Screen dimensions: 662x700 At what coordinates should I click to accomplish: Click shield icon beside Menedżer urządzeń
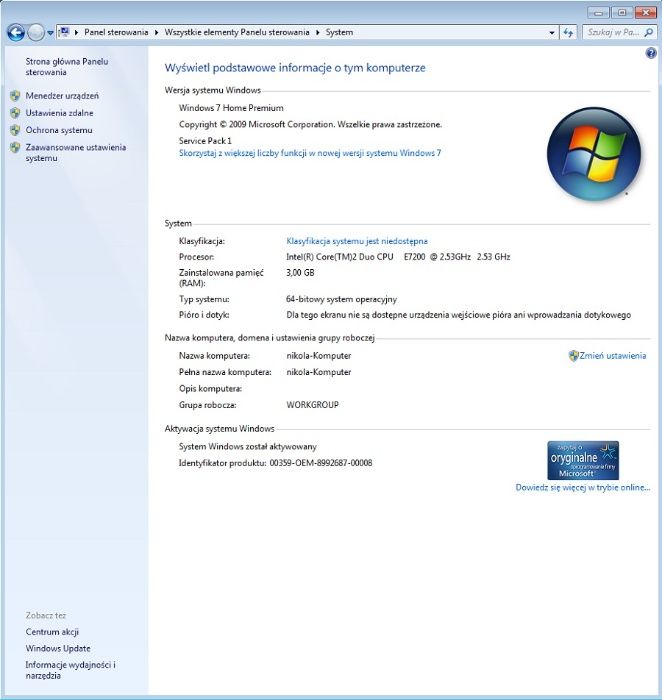(x=15, y=96)
